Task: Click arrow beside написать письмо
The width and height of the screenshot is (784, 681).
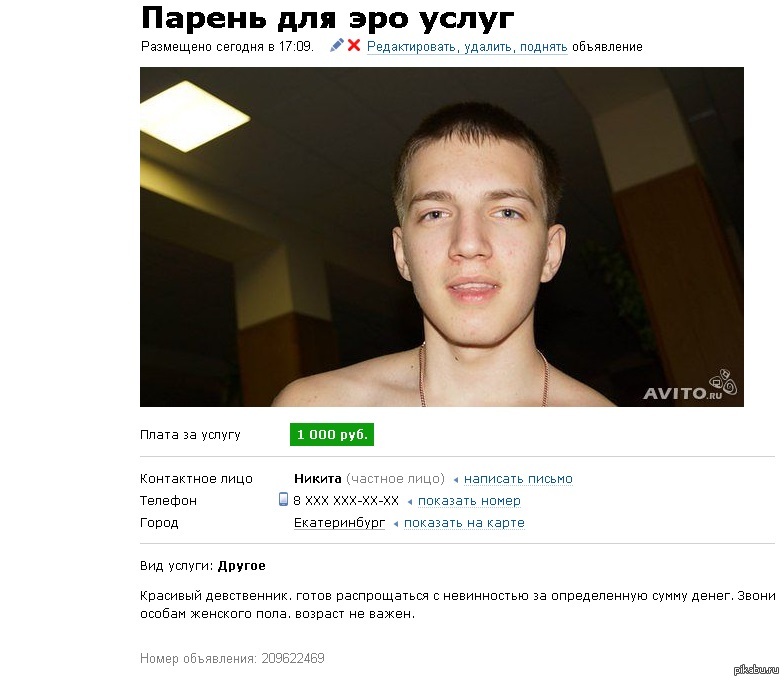Action: coord(456,480)
